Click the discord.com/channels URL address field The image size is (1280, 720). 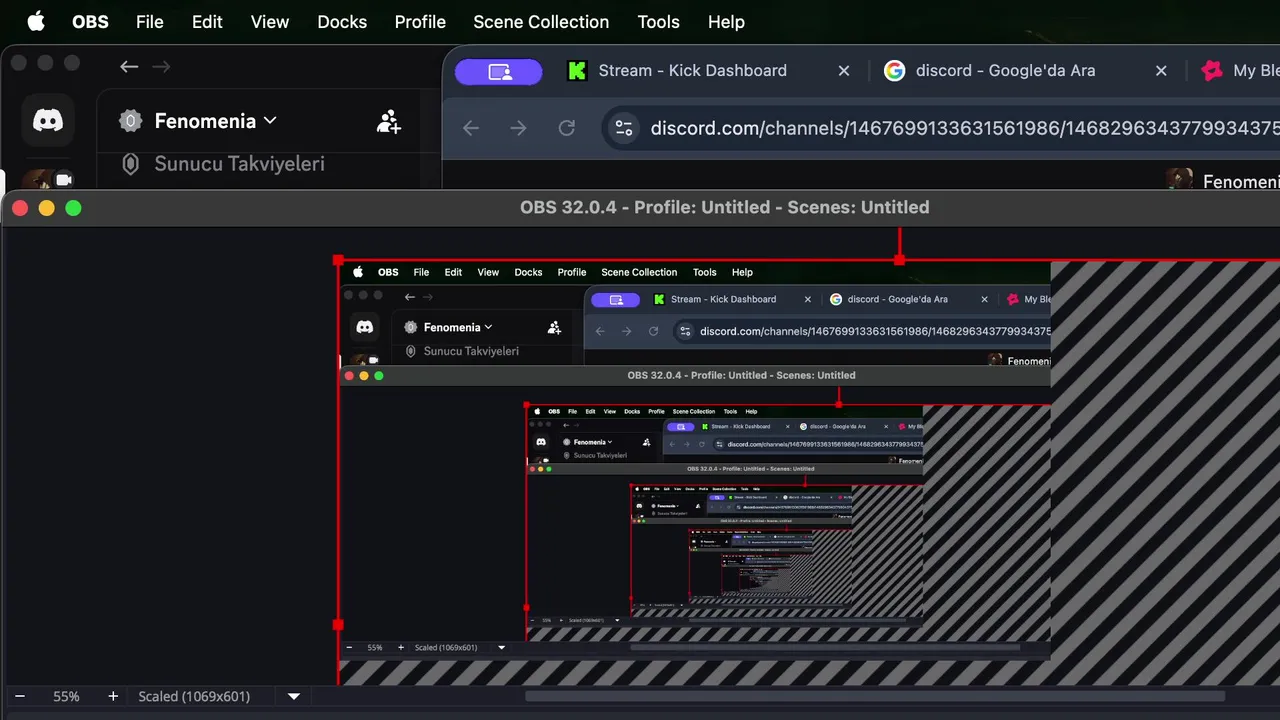pos(964,128)
